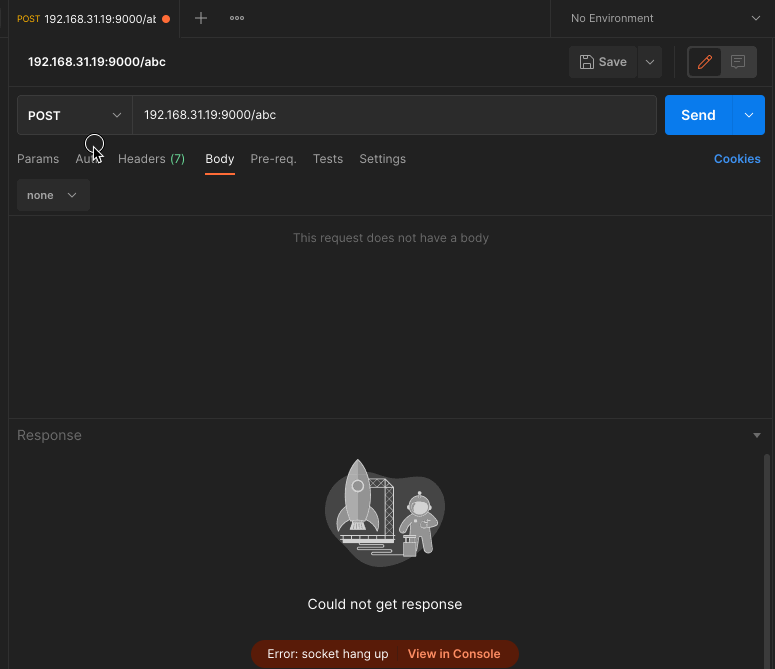The width and height of the screenshot is (775, 669).
Task: Open the Cookies link
Action: [x=737, y=159]
